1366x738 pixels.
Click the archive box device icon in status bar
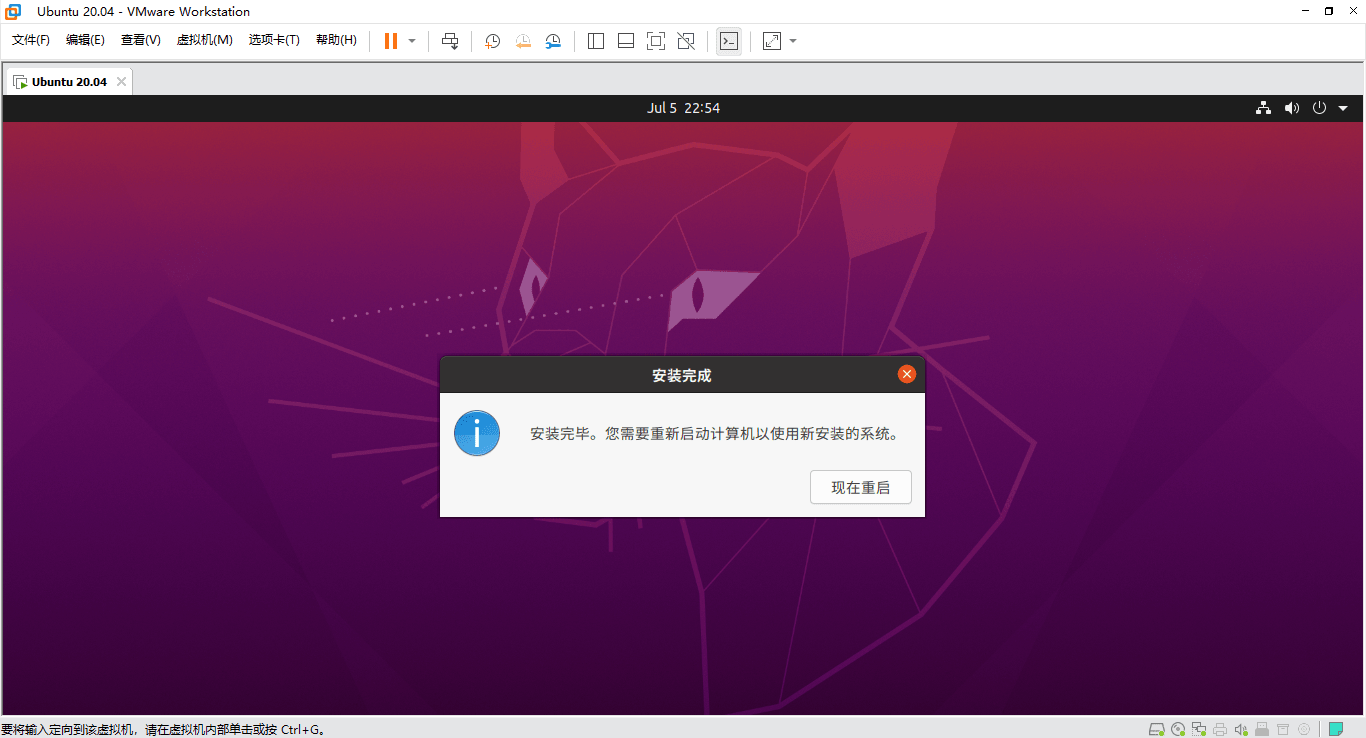[x=1283, y=729]
